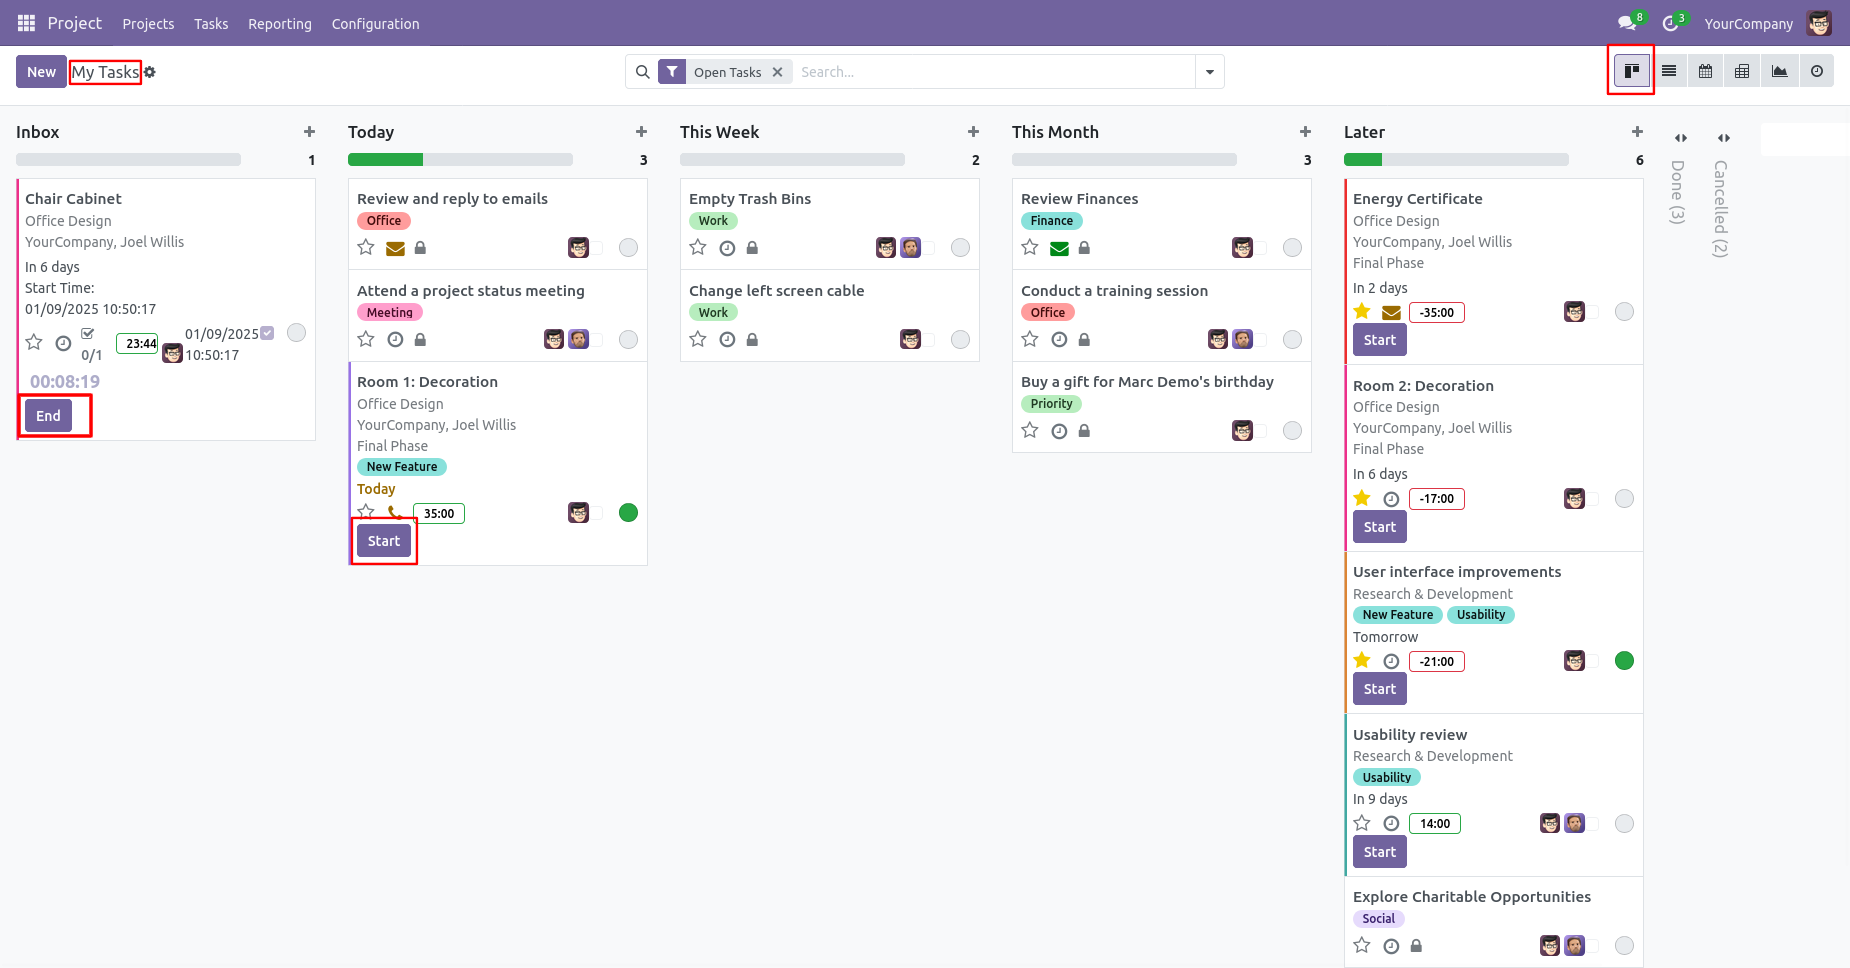Open the Projects menu

pyautogui.click(x=148, y=24)
